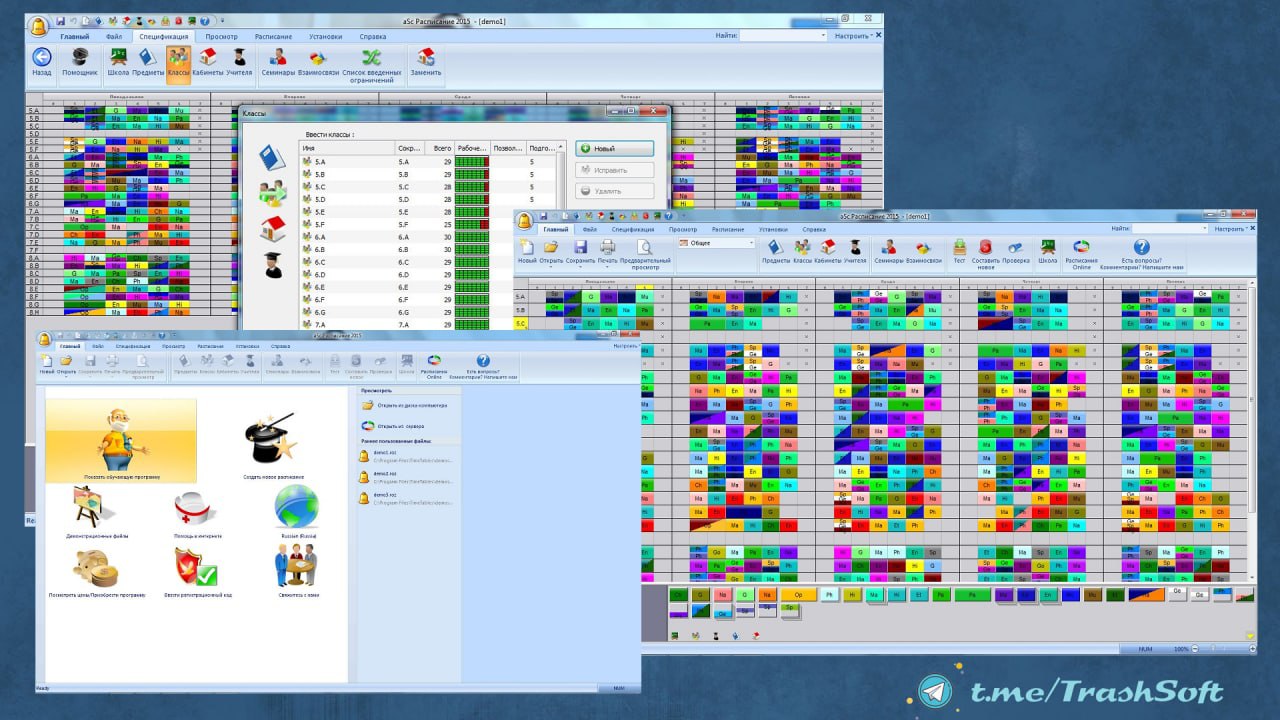Open Спецификация tab in right window
1280x720 pixels.
tap(633, 230)
